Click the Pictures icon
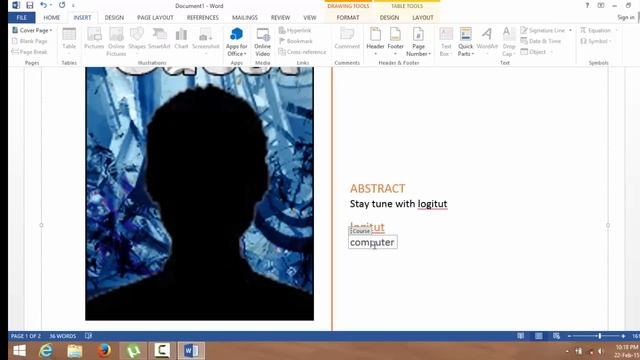Image resolution: width=640 pixels, height=360 pixels. point(94,39)
